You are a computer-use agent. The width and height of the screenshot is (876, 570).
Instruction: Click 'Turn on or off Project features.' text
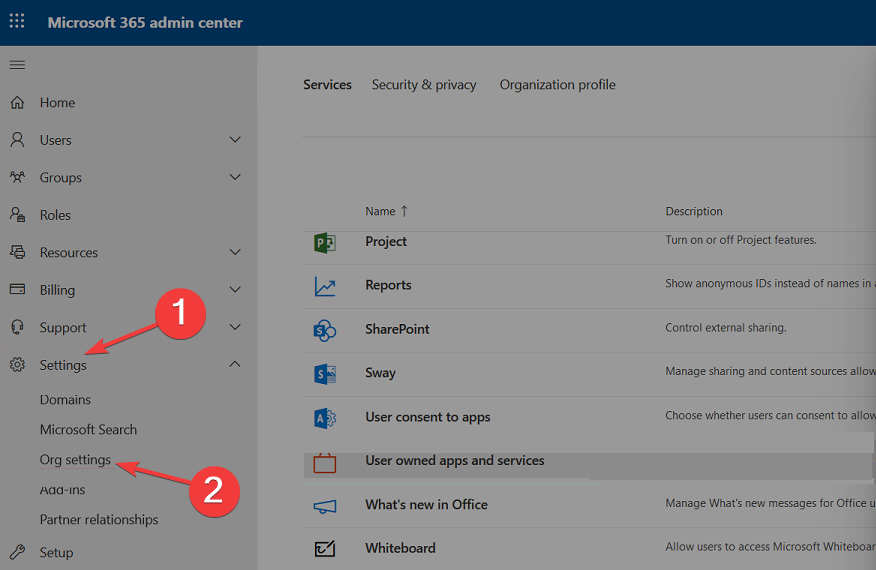tap(741, 240)
